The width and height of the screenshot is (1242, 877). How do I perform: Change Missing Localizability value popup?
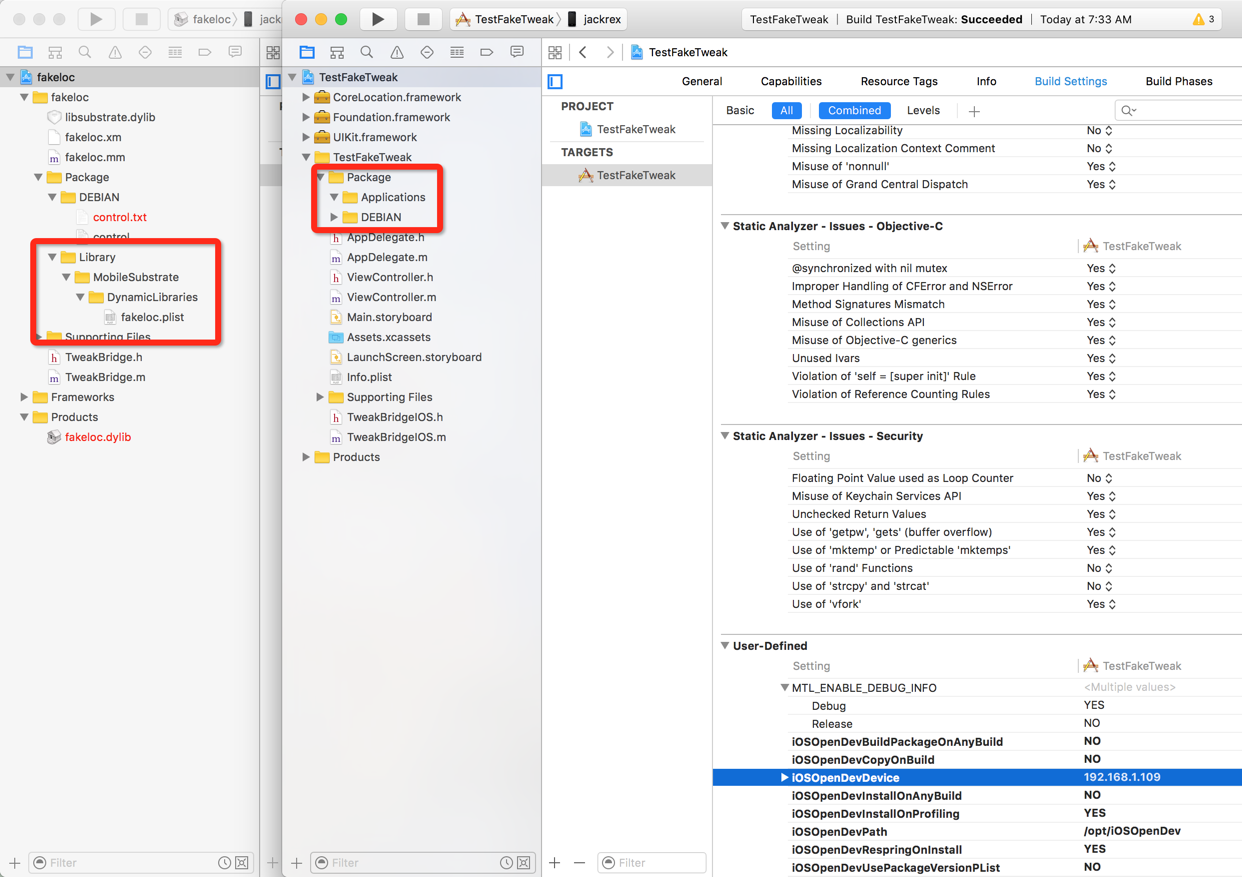(x=1100, y=130)
